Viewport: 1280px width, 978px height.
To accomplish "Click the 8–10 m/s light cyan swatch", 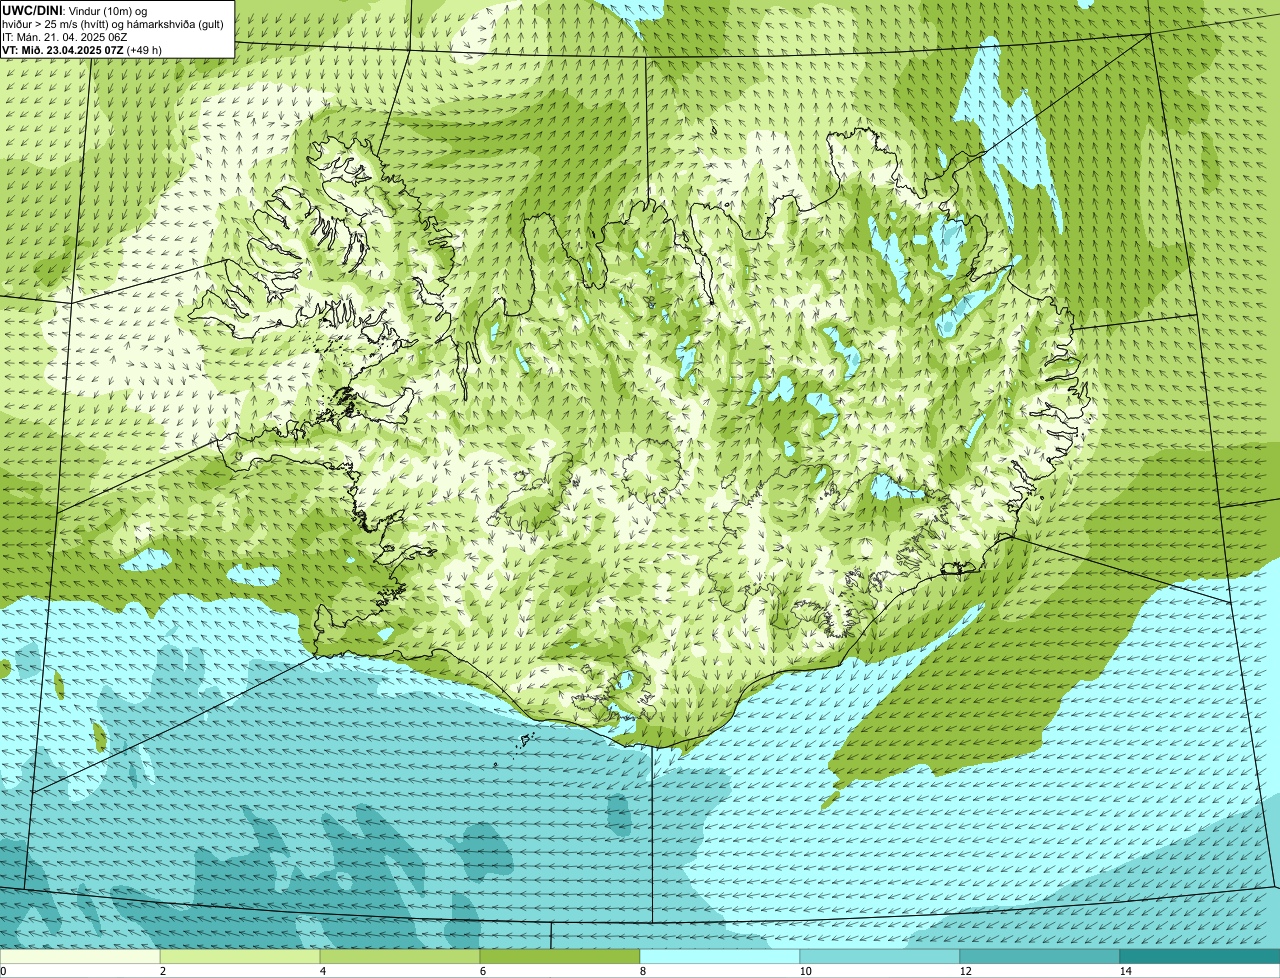I will 720,956.
